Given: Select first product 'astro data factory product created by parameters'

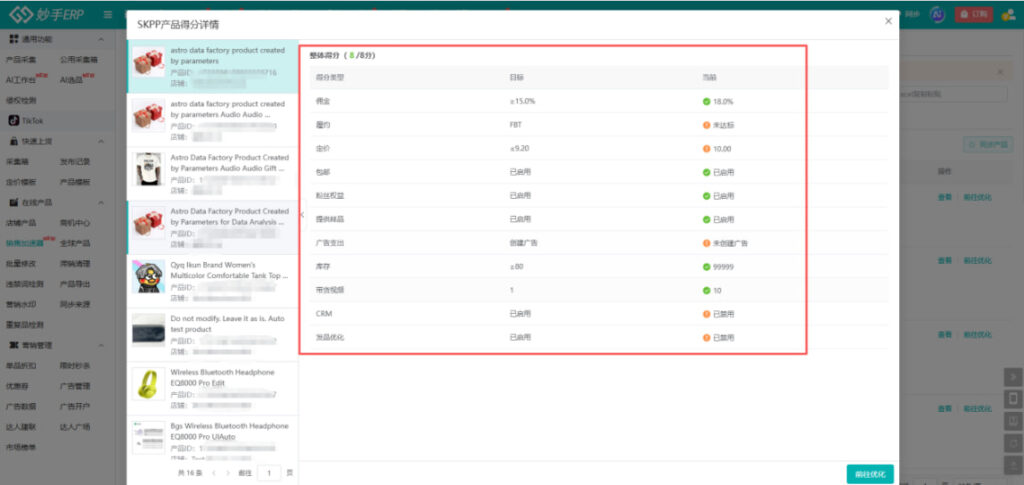Looking at the screenshot, I should click(212, 66).
